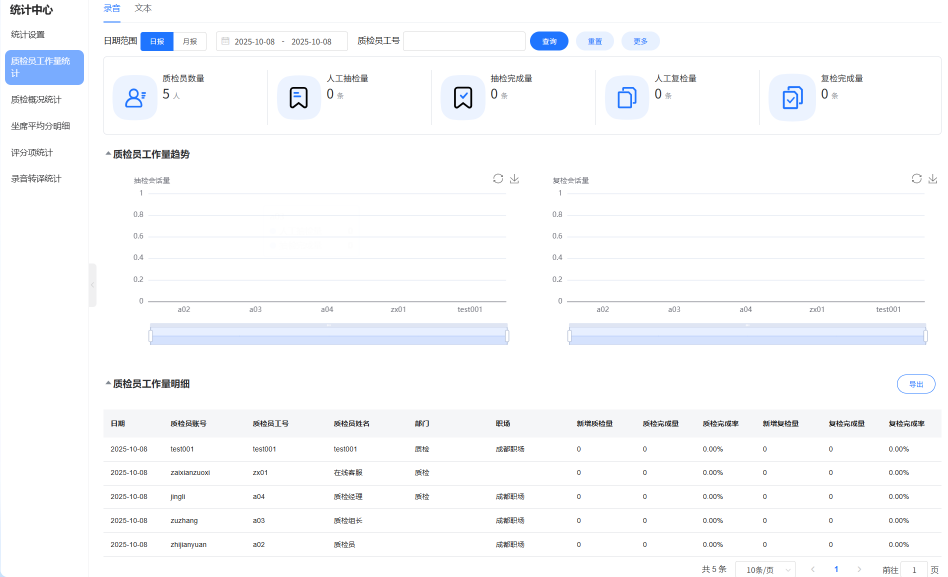Click the 共 5 条 total count text

pos(714,569)
